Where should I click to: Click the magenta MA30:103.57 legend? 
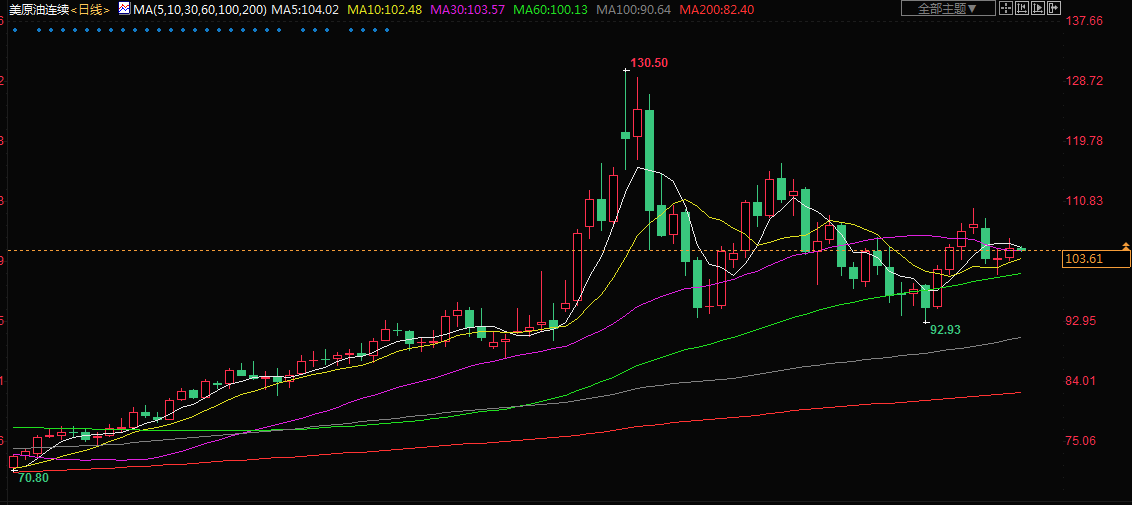point(466,10)
